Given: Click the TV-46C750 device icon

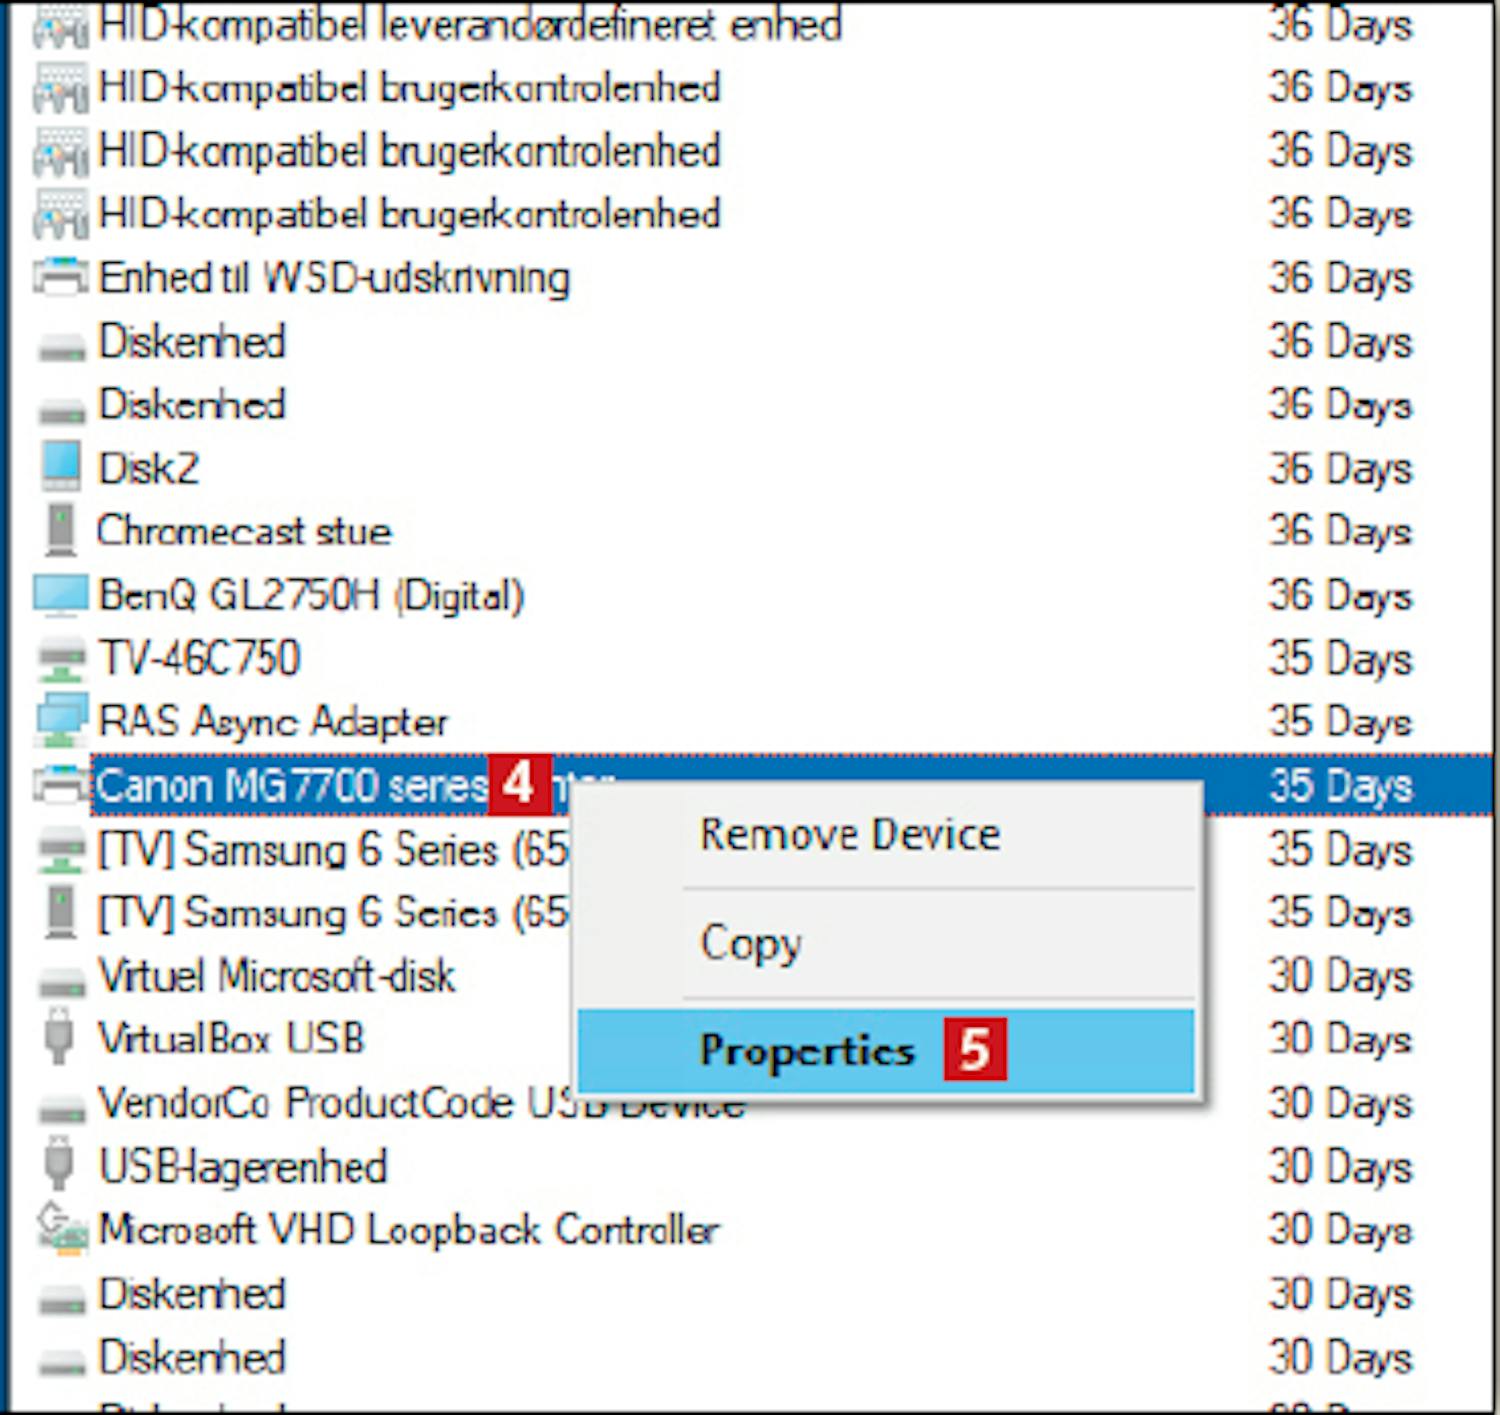Looking at the screenshot, I should [60, 658].
